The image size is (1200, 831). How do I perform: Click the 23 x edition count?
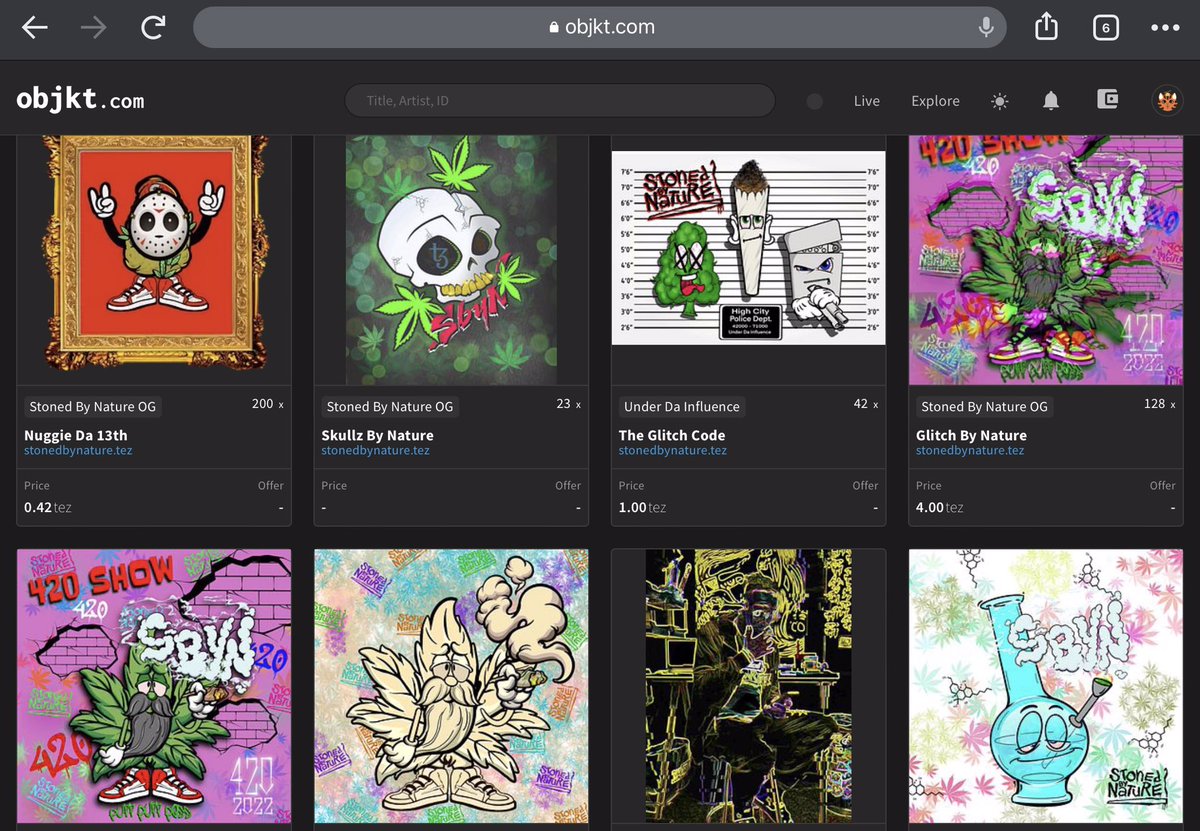[569, 404]
